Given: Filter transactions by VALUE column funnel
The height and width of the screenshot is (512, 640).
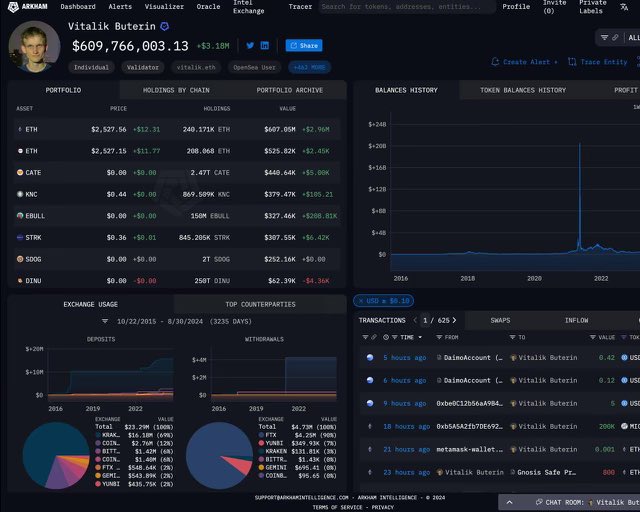Looking at the screenshot, I should pyautogui.click(x=593, y=337).
